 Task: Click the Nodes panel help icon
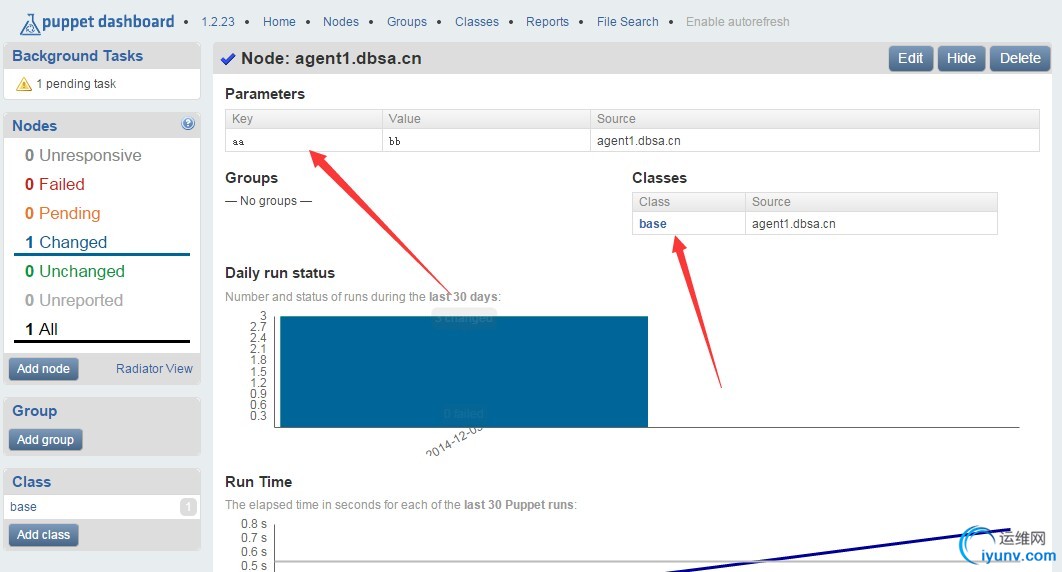point(188,124)
